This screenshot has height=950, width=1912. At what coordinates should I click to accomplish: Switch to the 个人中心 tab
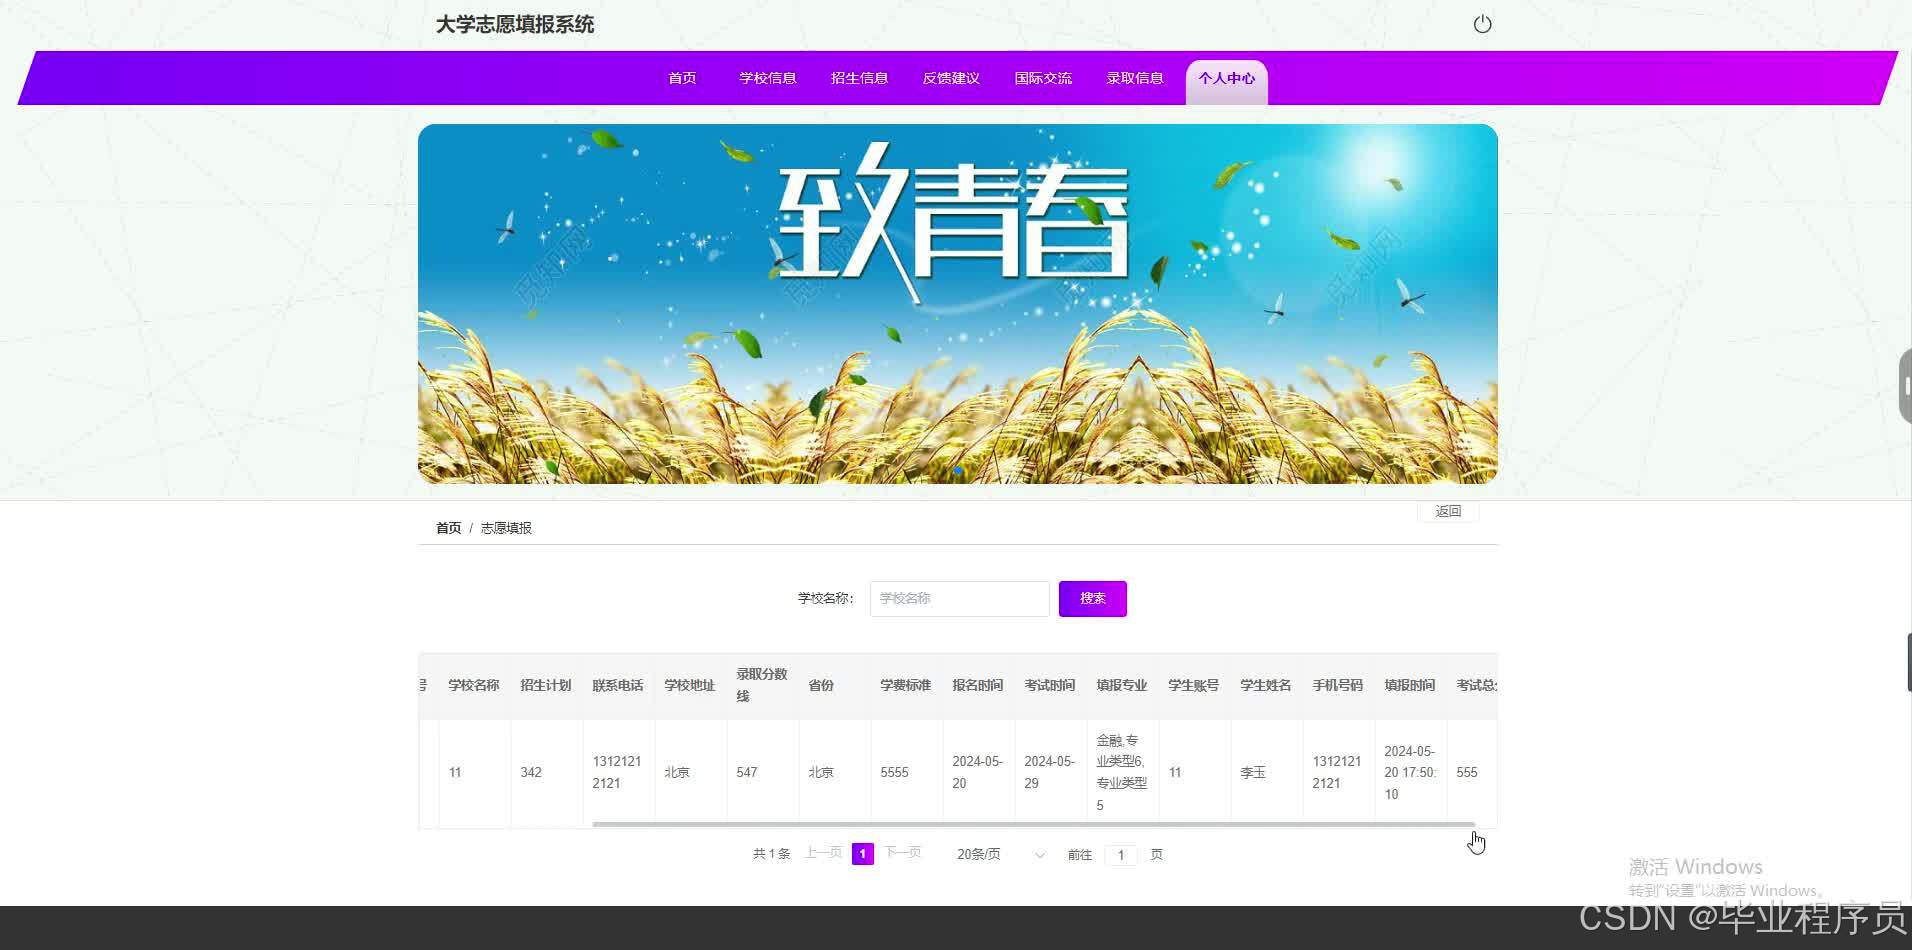coord(1227,78)
